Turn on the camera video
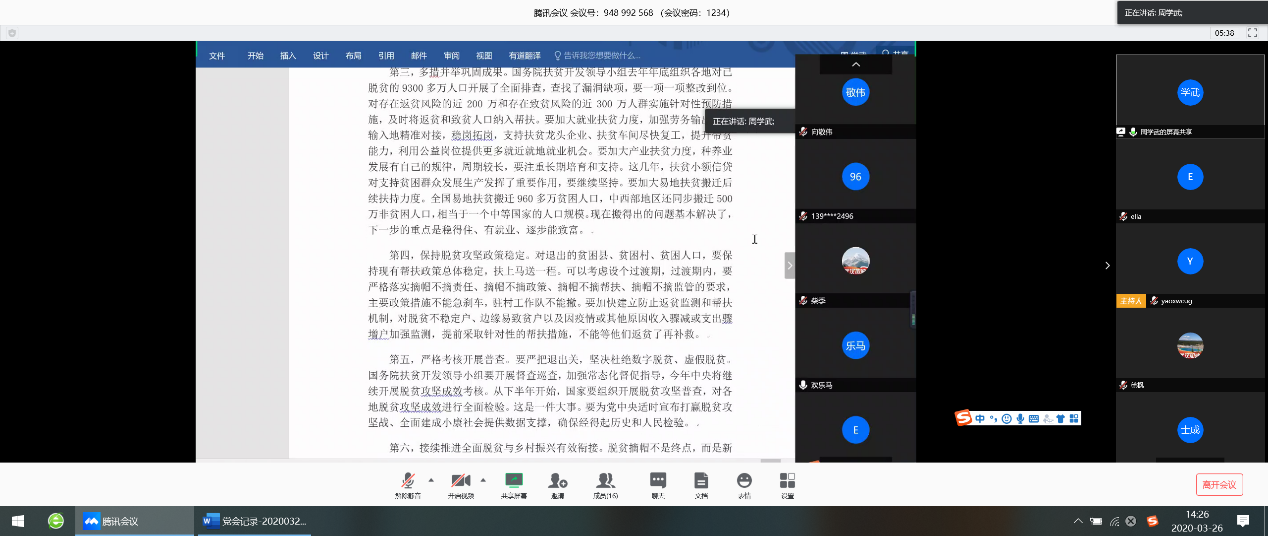Viewport: 1268px width, 536px height. click(x=460, y=482)
